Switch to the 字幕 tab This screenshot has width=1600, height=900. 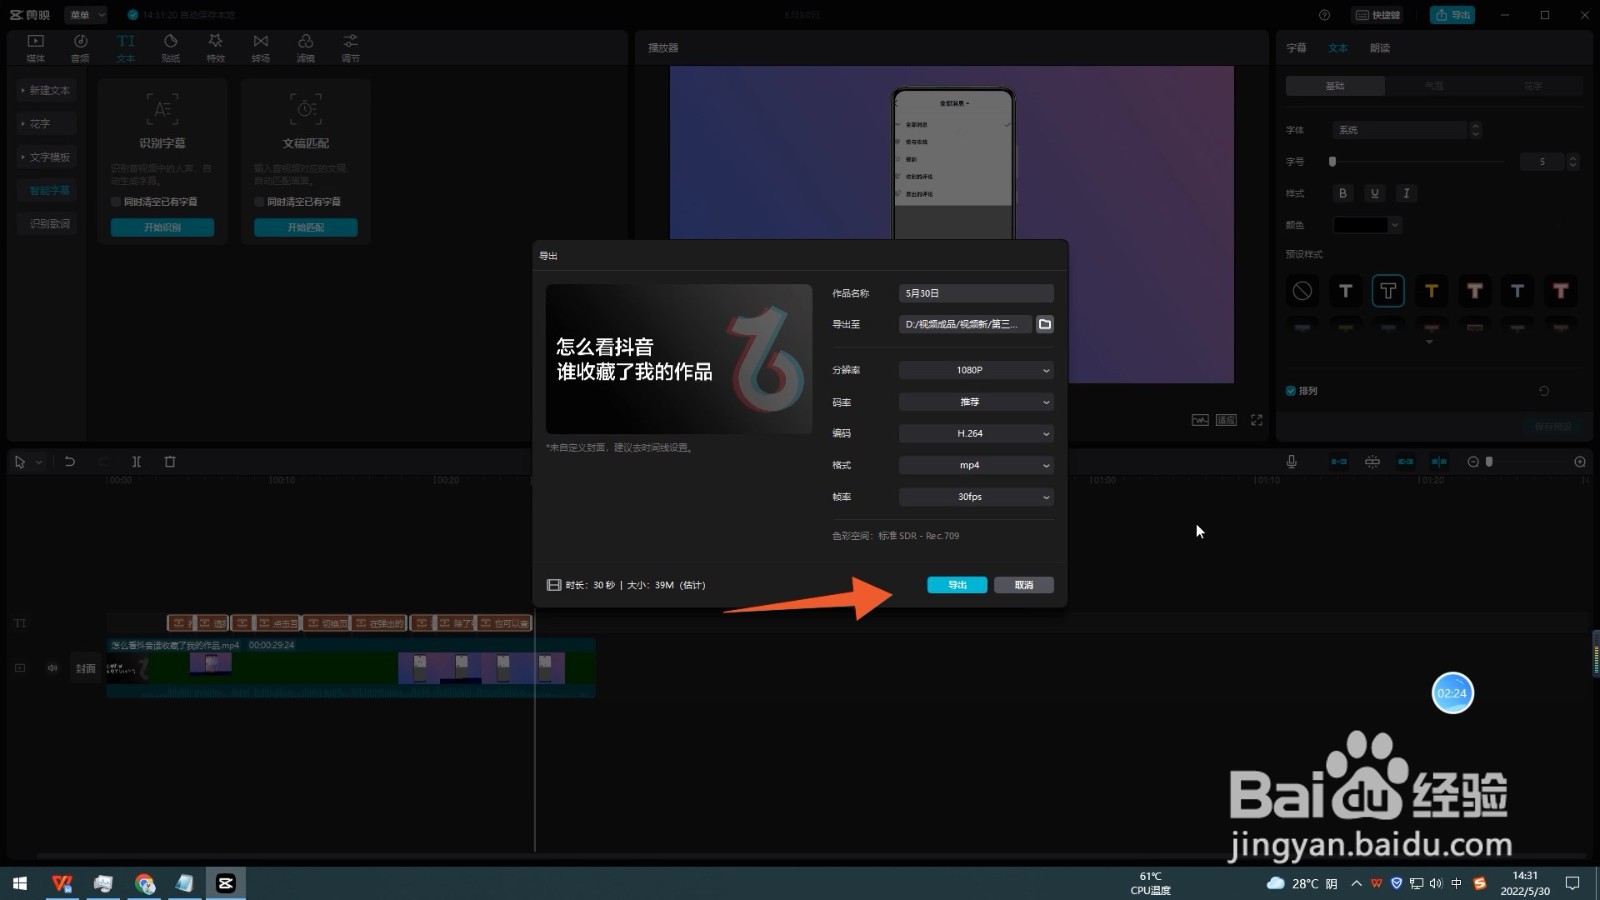point(1296,48)
